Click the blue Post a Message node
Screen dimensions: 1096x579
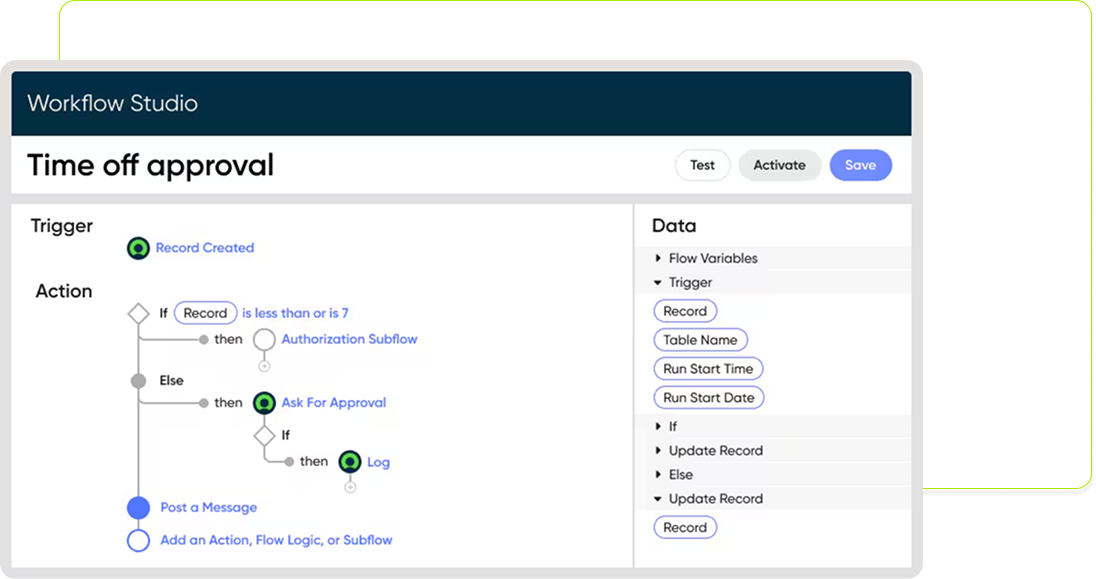point(138,508)
